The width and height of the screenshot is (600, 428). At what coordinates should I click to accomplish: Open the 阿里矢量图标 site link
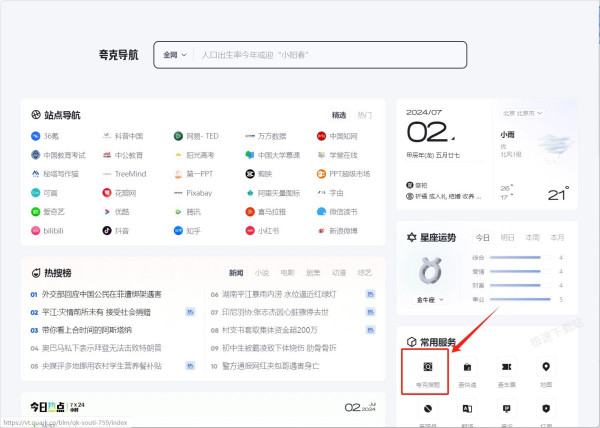tap(279, 193)
